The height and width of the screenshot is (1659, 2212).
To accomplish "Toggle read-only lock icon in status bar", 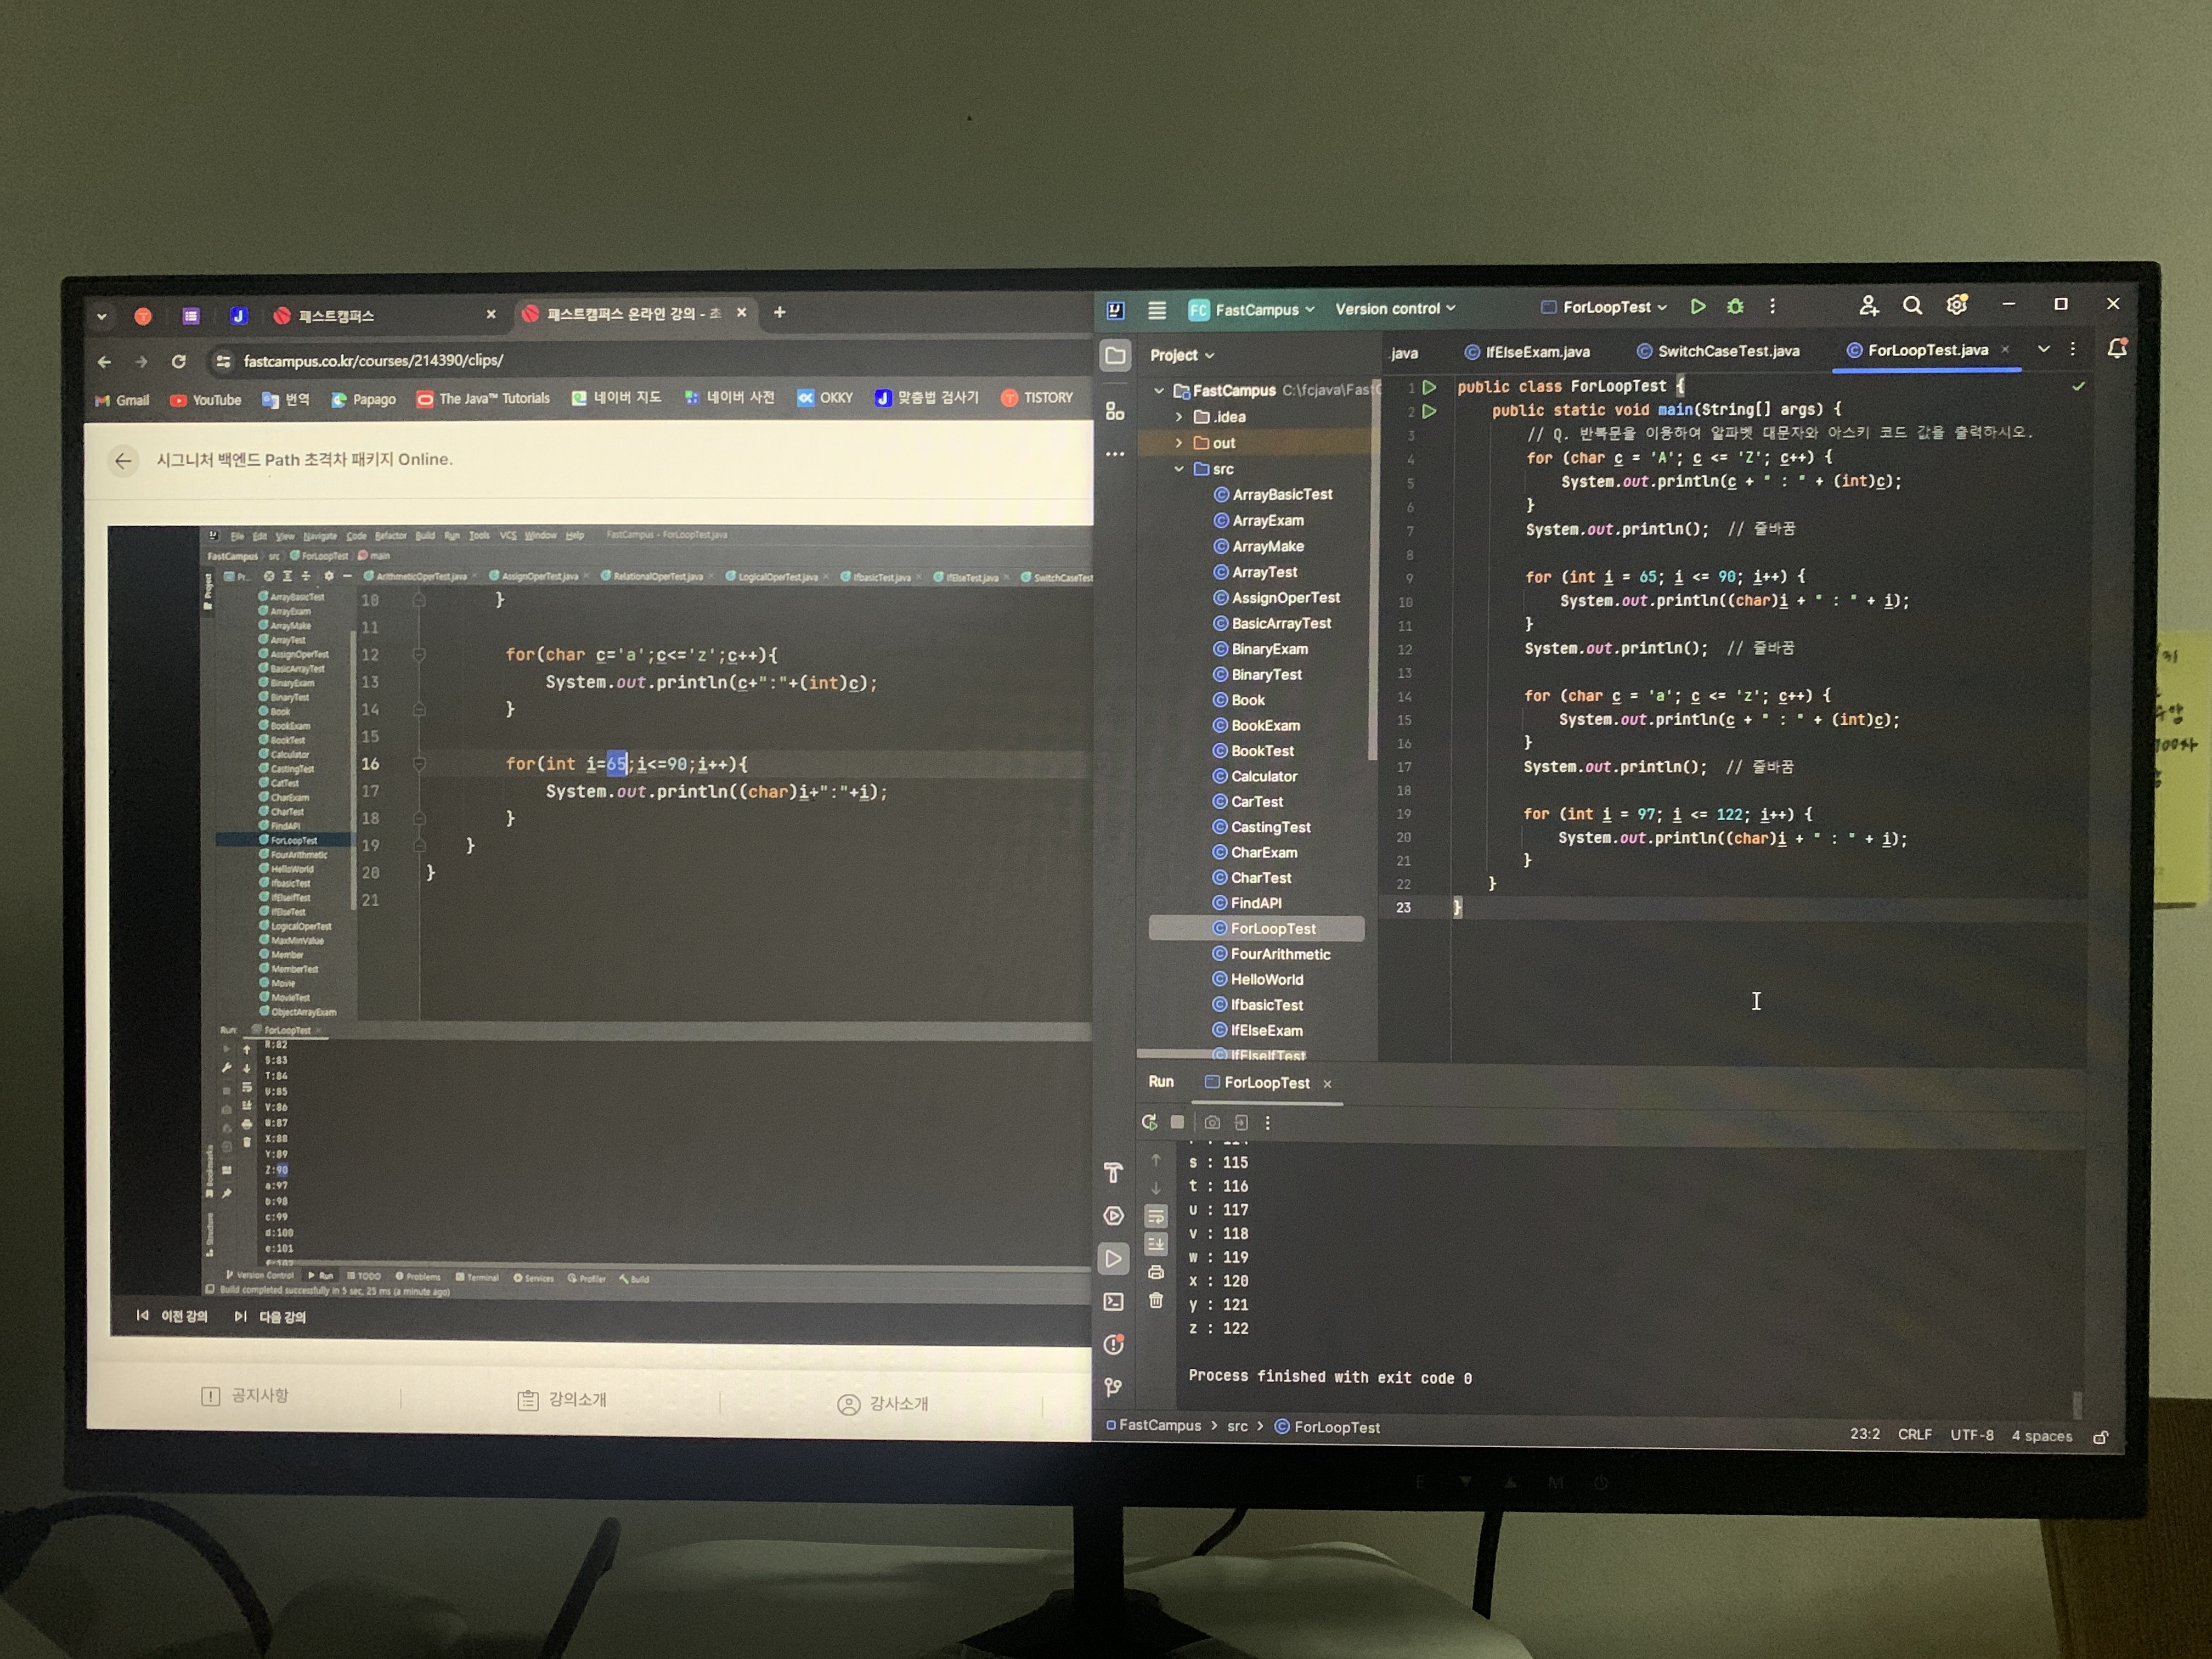I will click(x=2100, y=1437).
